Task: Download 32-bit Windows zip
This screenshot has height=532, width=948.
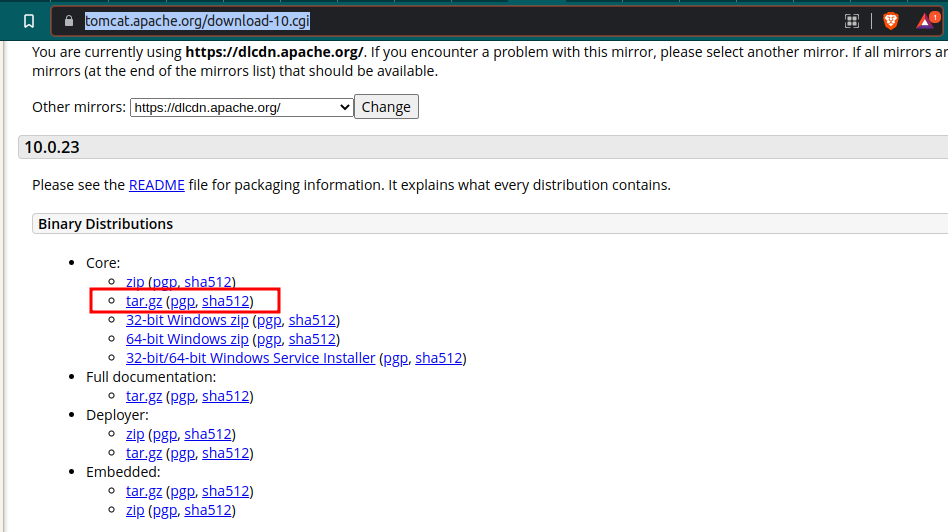Action: 187,320
